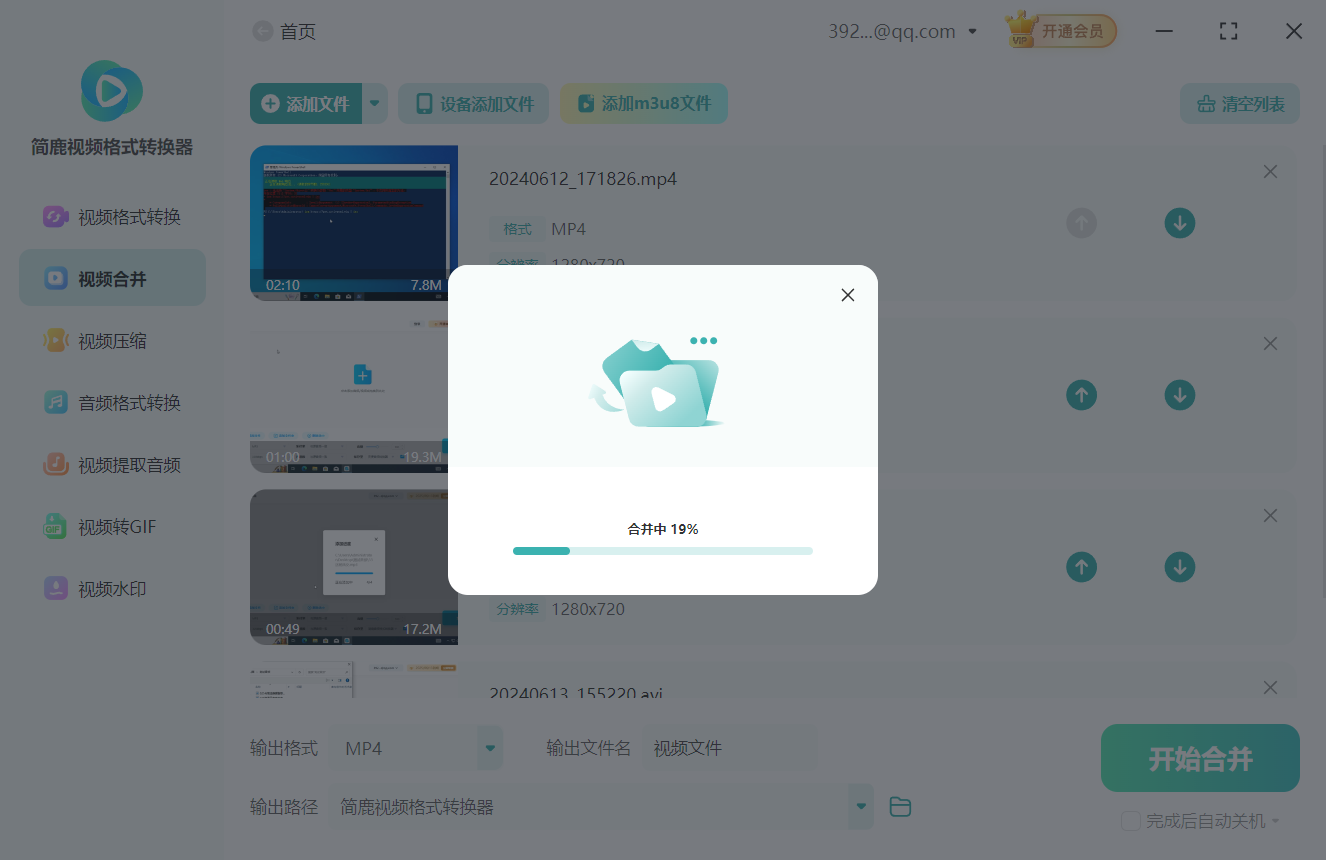
Task: Open the 添加文件 extra options dropdown
Action: [375, 103]
